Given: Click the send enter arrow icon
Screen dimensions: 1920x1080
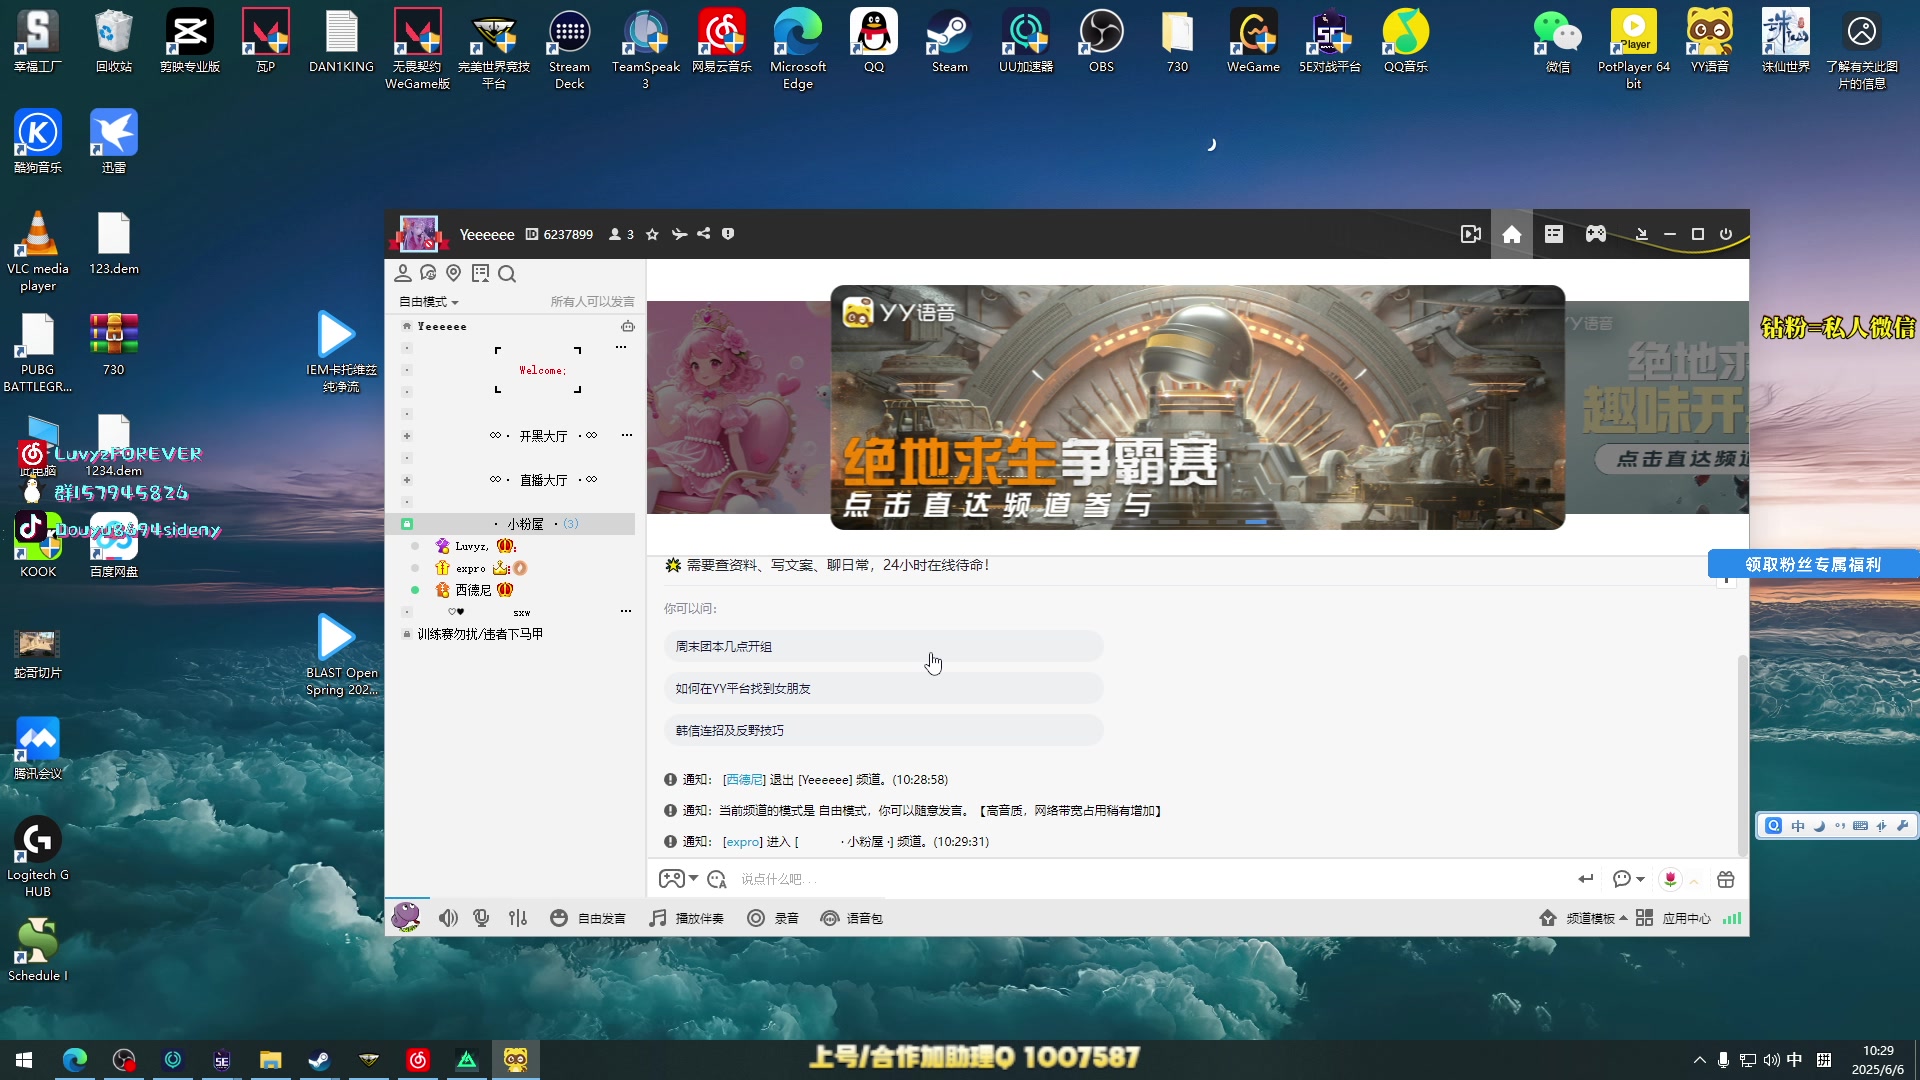Looking at the screenshot, I should [x=1586, y=879].
